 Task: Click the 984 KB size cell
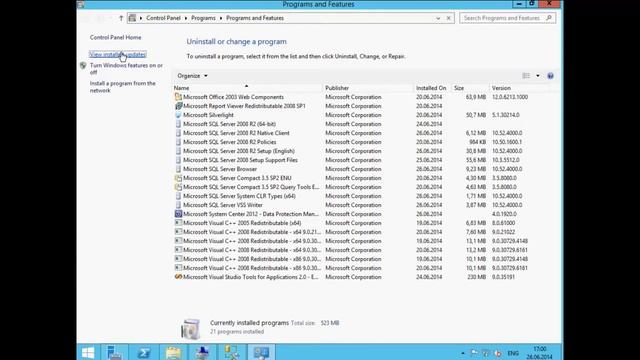coord(478,142)
